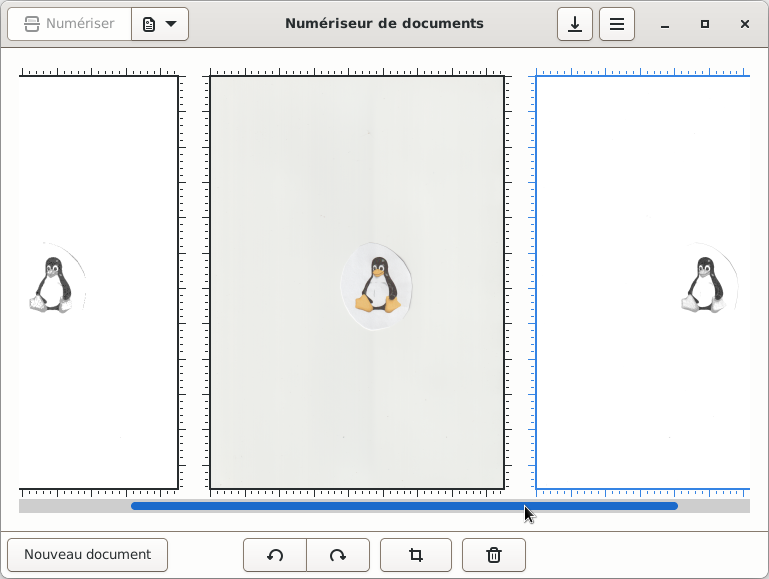Activate the crop tool
769x579 pixels.
[416, 555]
